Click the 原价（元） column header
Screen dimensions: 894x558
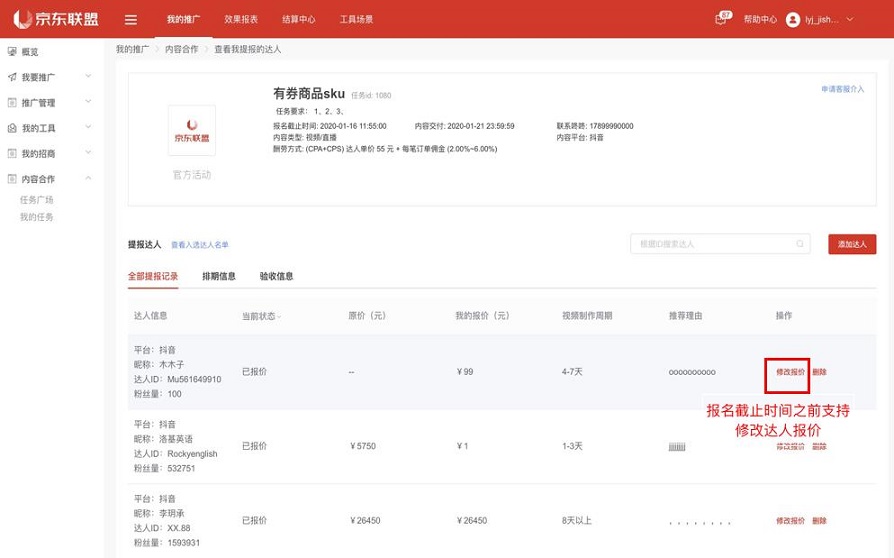click(367, 316)
